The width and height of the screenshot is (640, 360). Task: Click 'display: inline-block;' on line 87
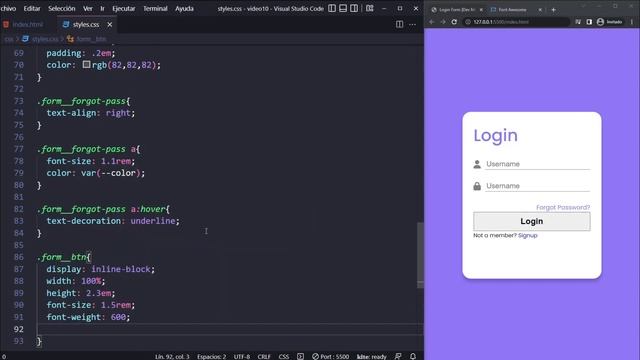pos(100,269)
